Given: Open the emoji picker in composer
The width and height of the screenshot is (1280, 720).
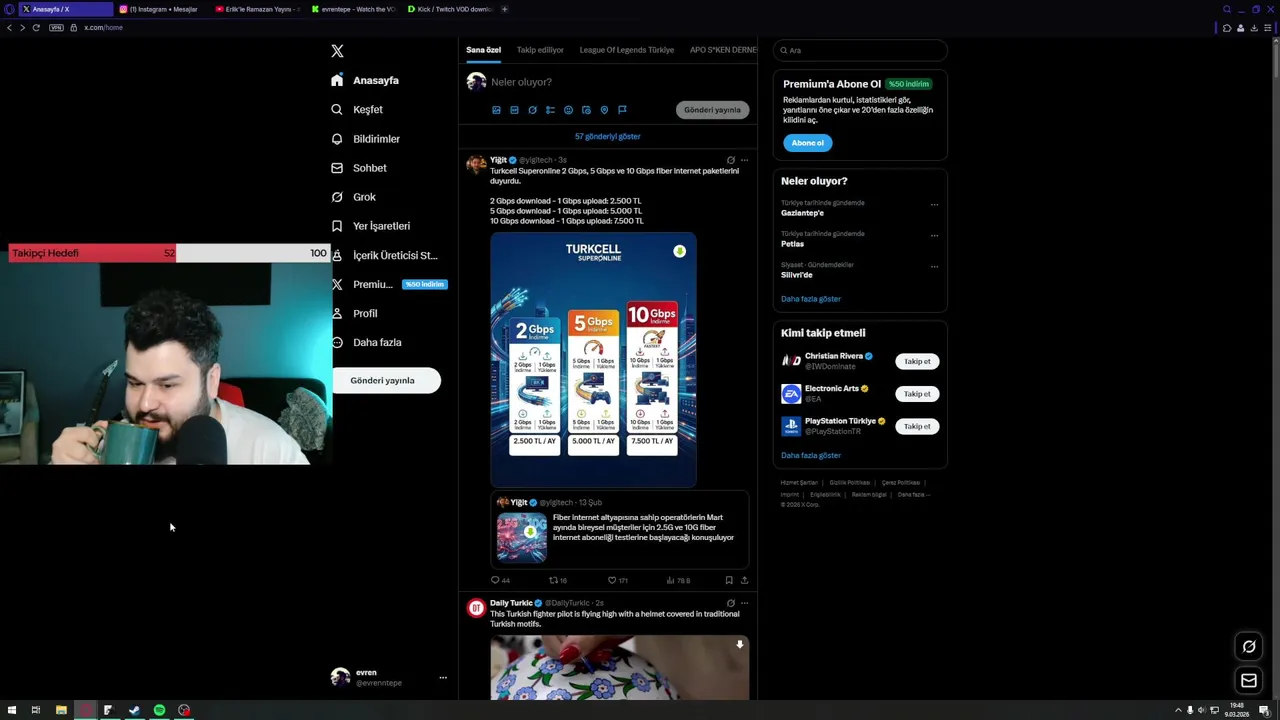Looking at the screenshot, I should pos(568,110).
